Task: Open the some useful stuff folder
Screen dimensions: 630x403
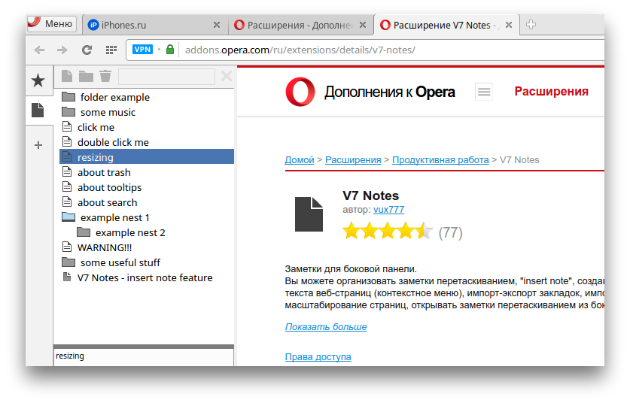Action: (147, 263)
